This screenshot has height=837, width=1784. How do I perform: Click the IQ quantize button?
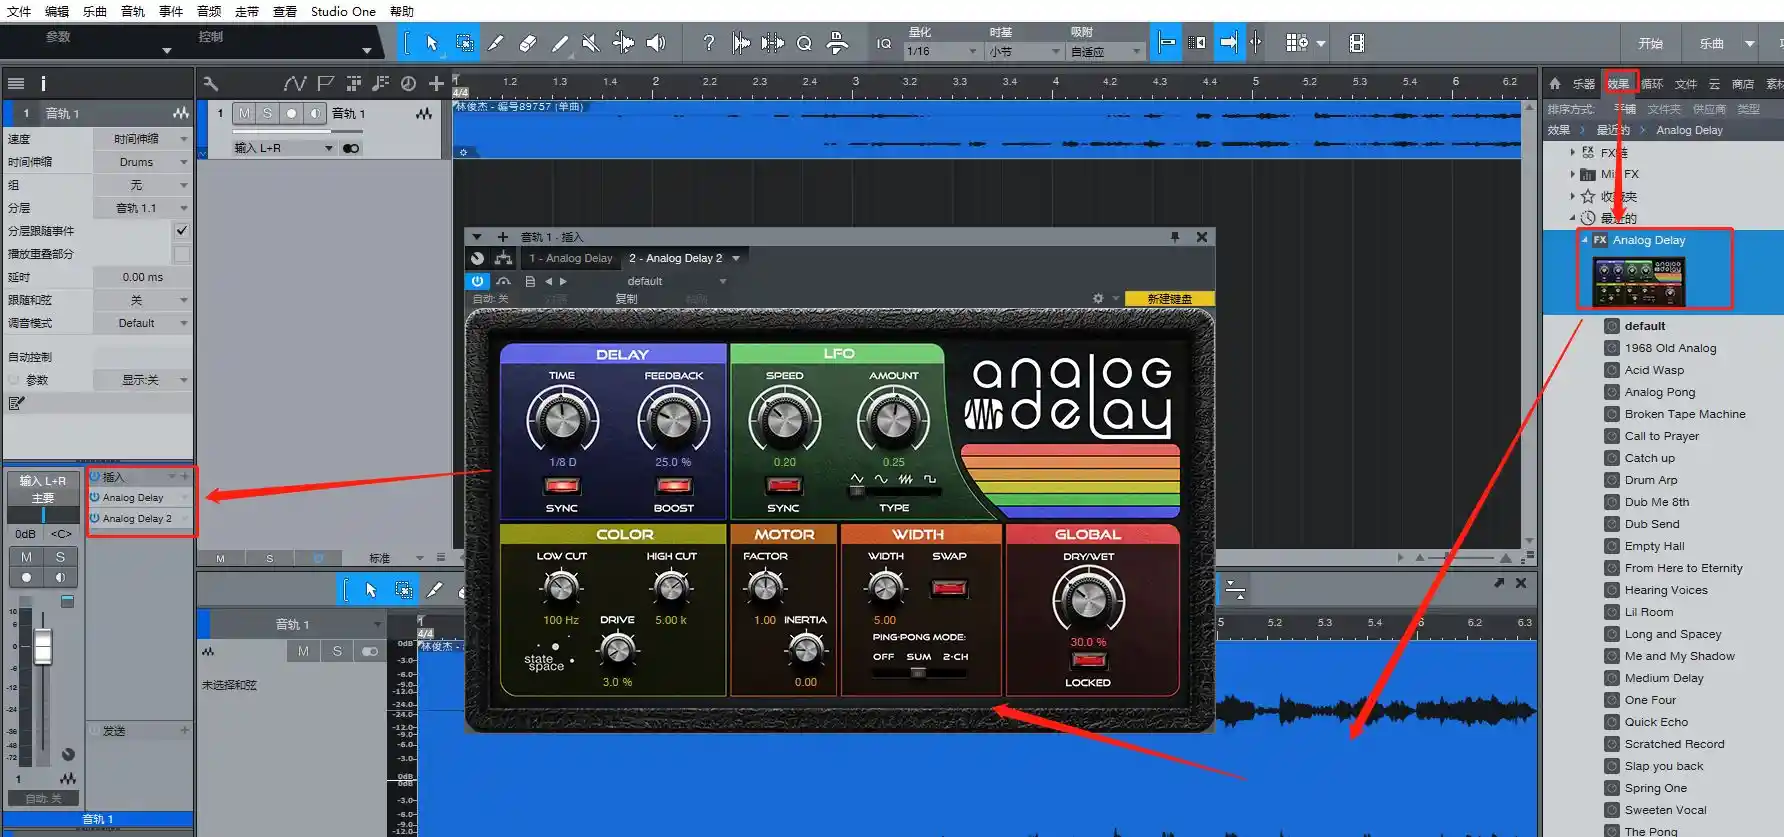(884, 43)
